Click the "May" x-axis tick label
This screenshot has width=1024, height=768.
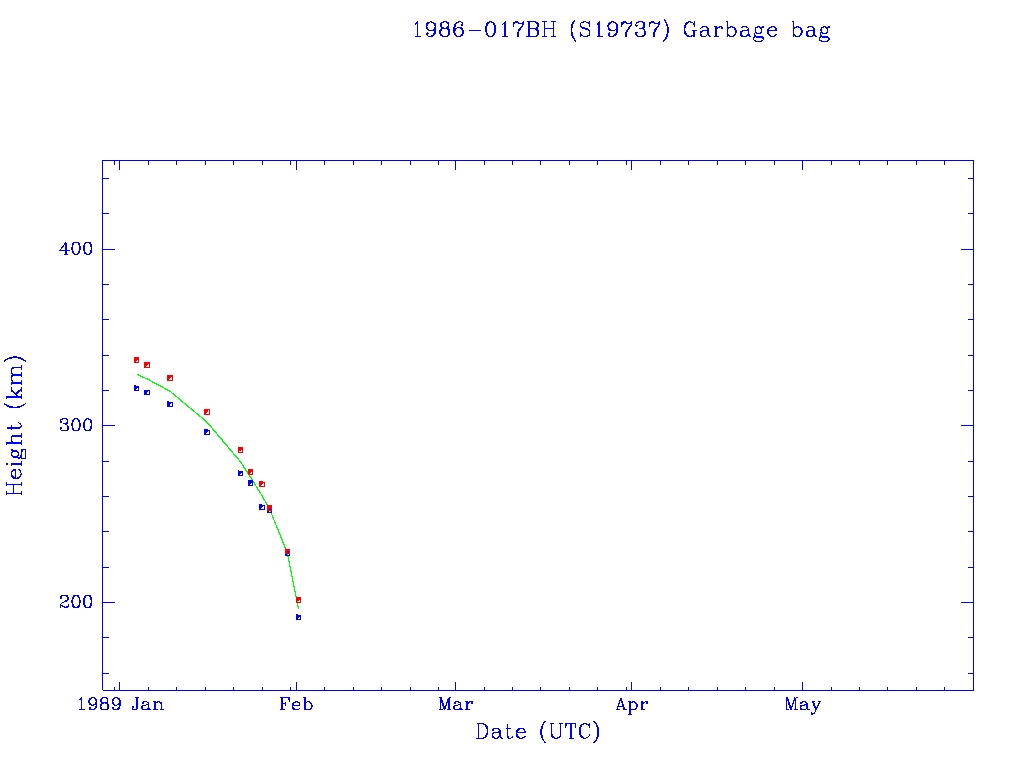click(x=802, y=705)
